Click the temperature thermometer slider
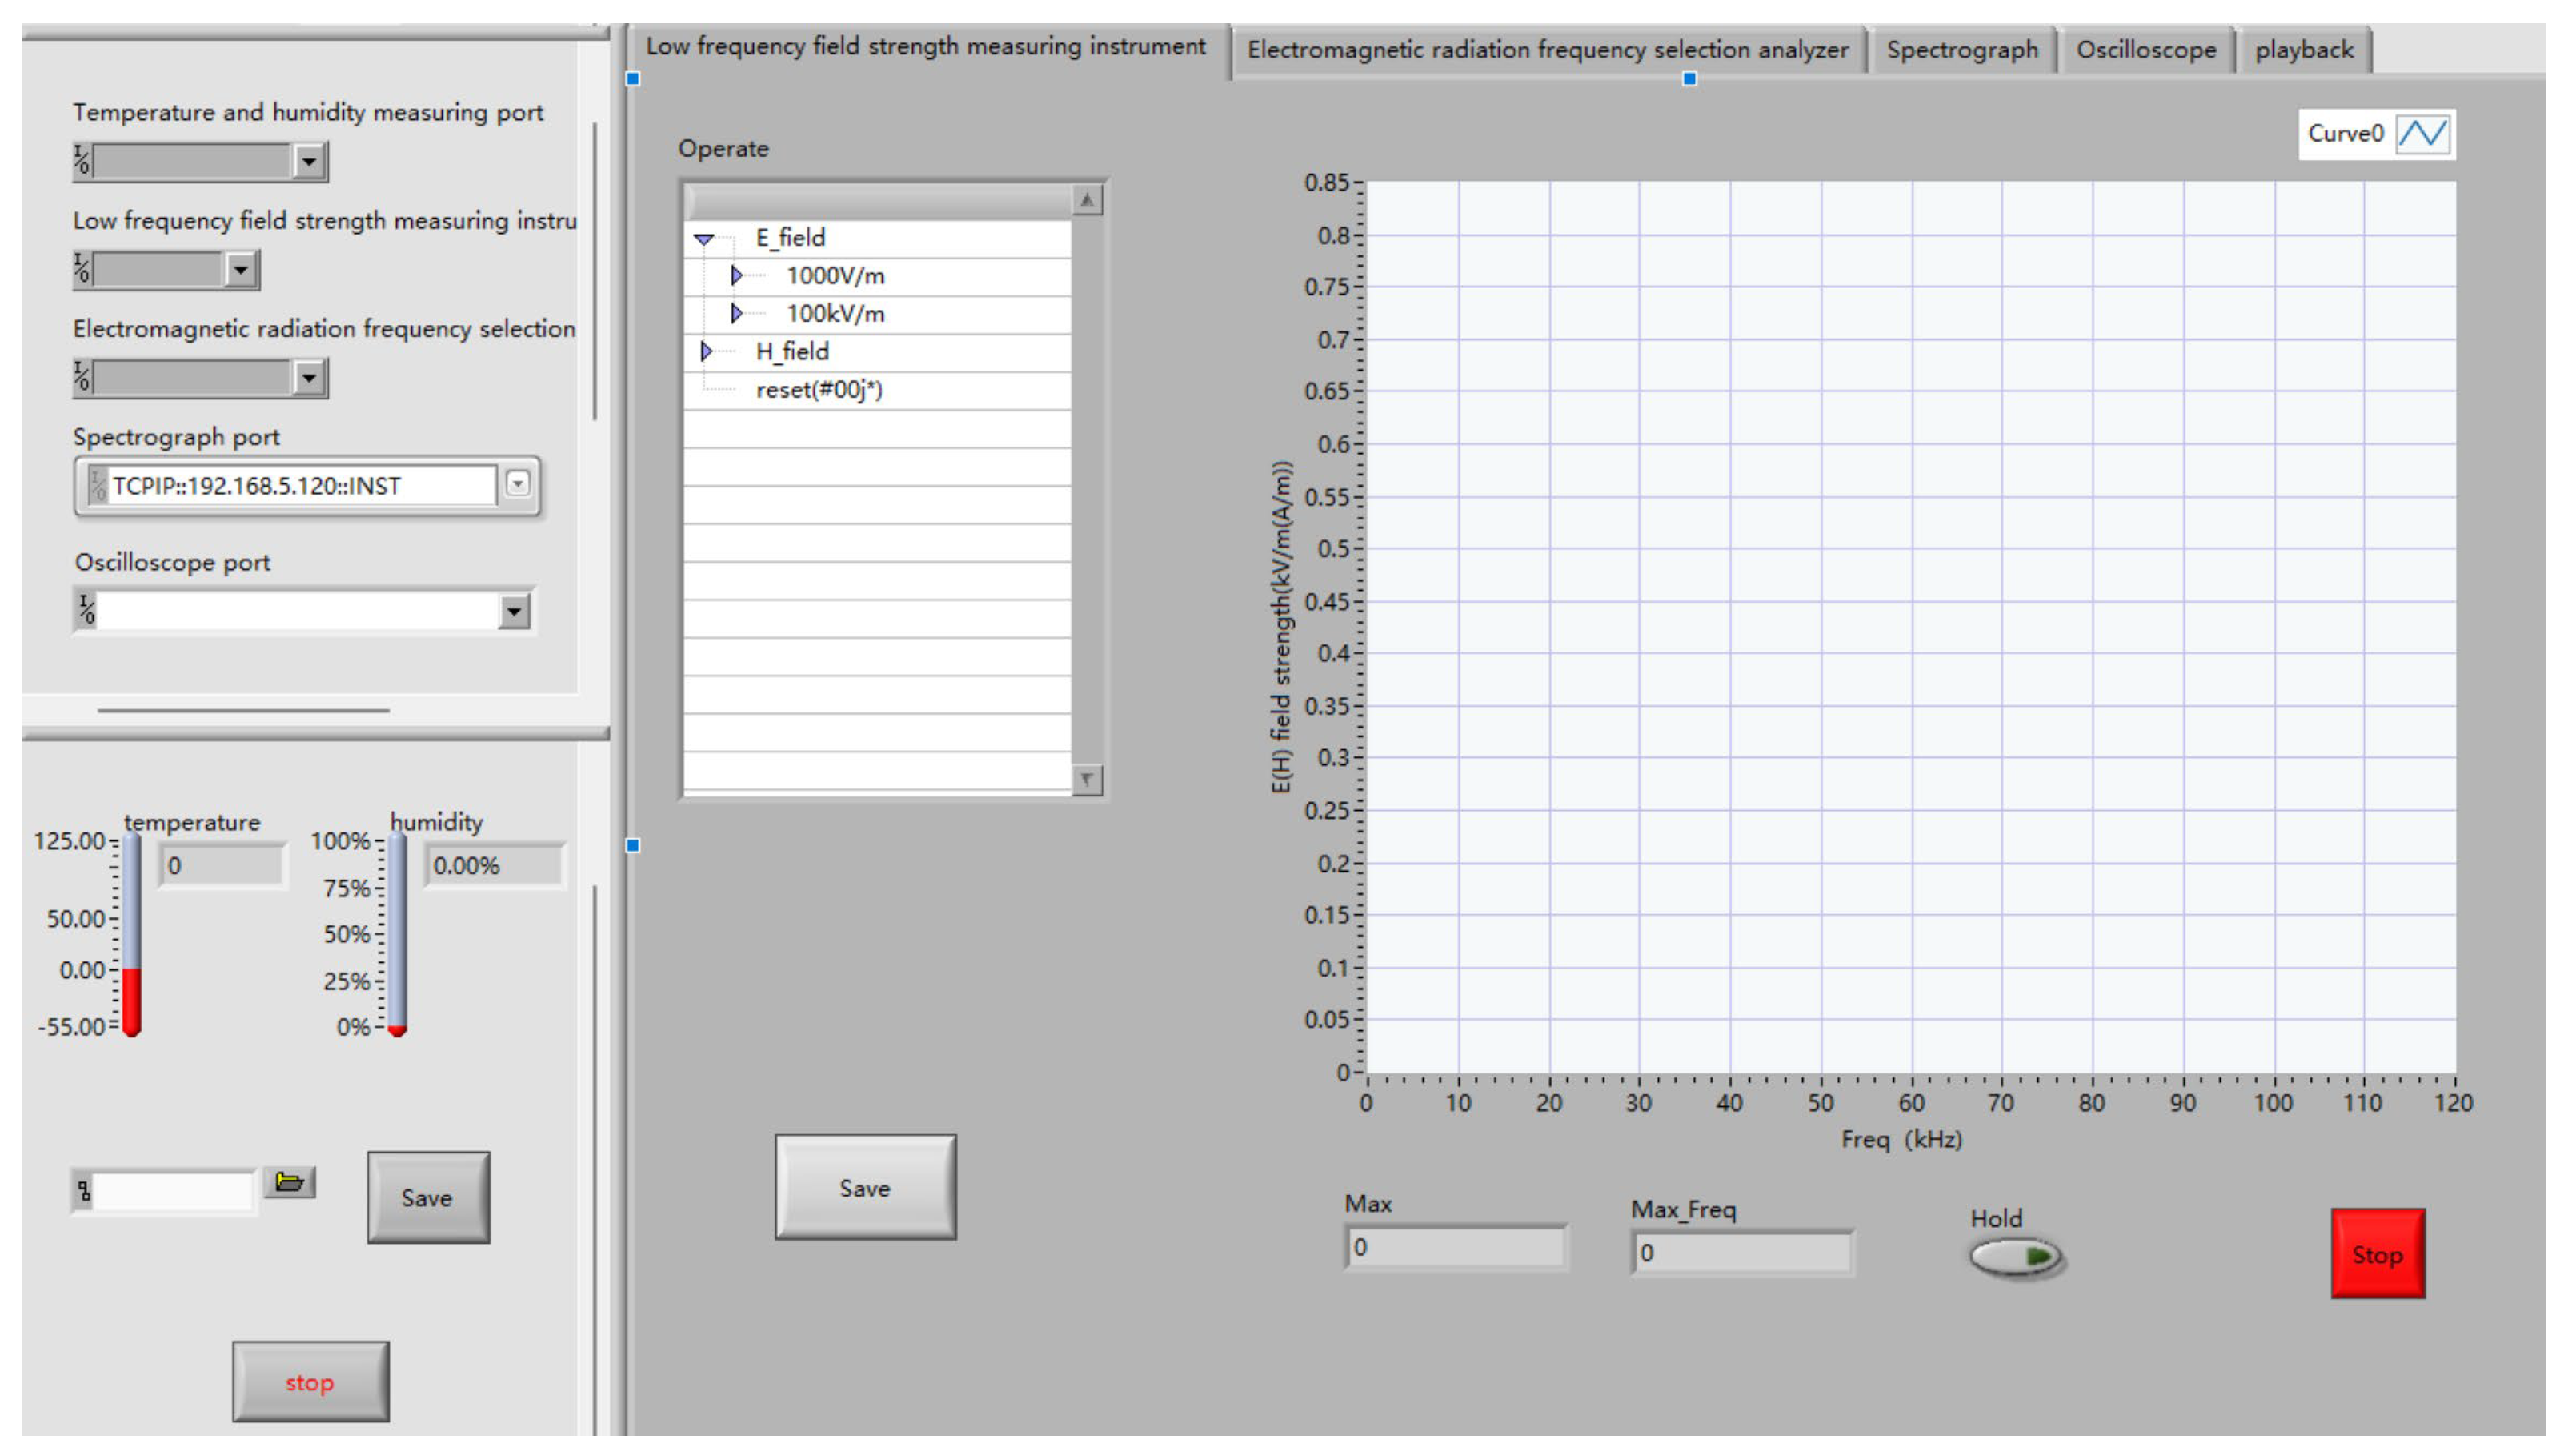The height and width of the screenshot is (1452, 2576). 131,935
